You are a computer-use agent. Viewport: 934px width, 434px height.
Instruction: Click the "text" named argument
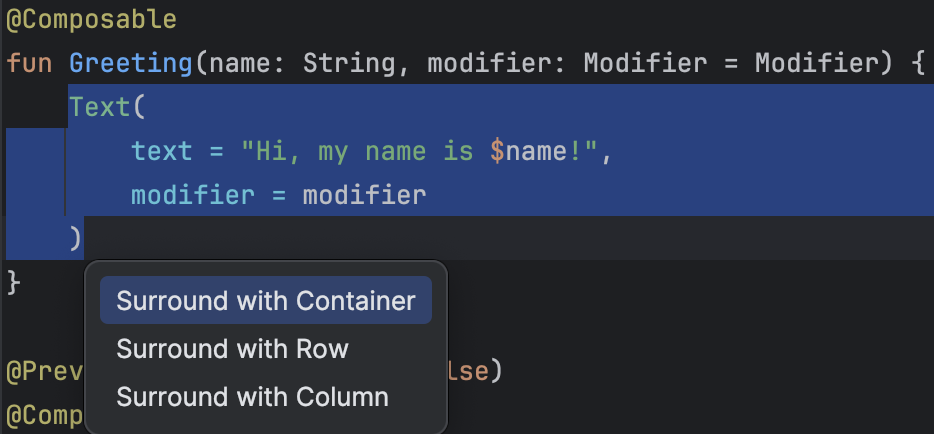tap(162, 151)
